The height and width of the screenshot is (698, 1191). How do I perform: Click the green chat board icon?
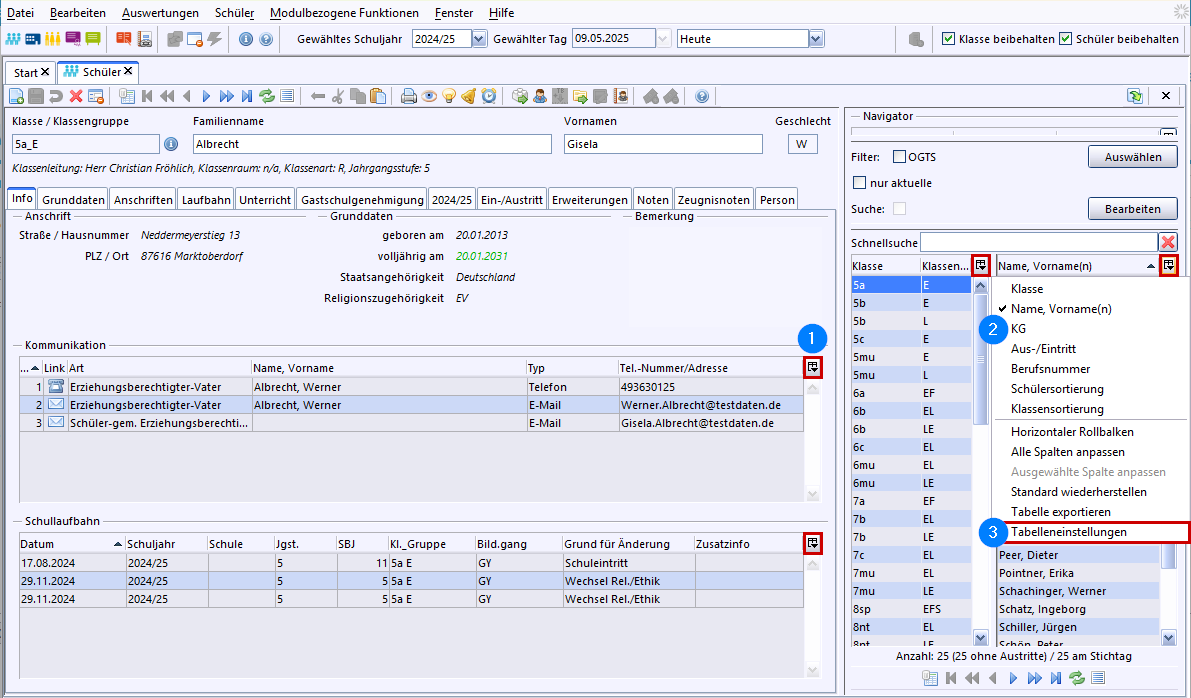(93, 39)
